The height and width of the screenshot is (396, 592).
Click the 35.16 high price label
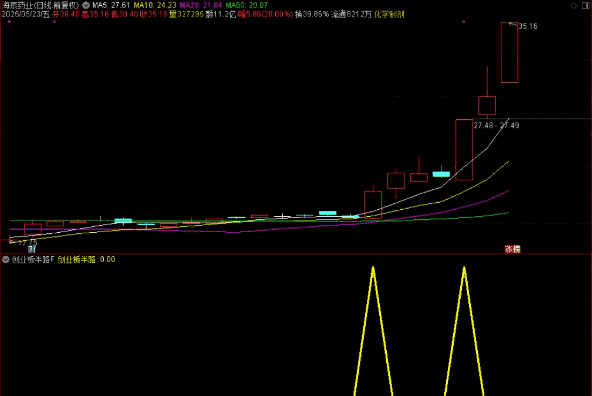(528, 26)
